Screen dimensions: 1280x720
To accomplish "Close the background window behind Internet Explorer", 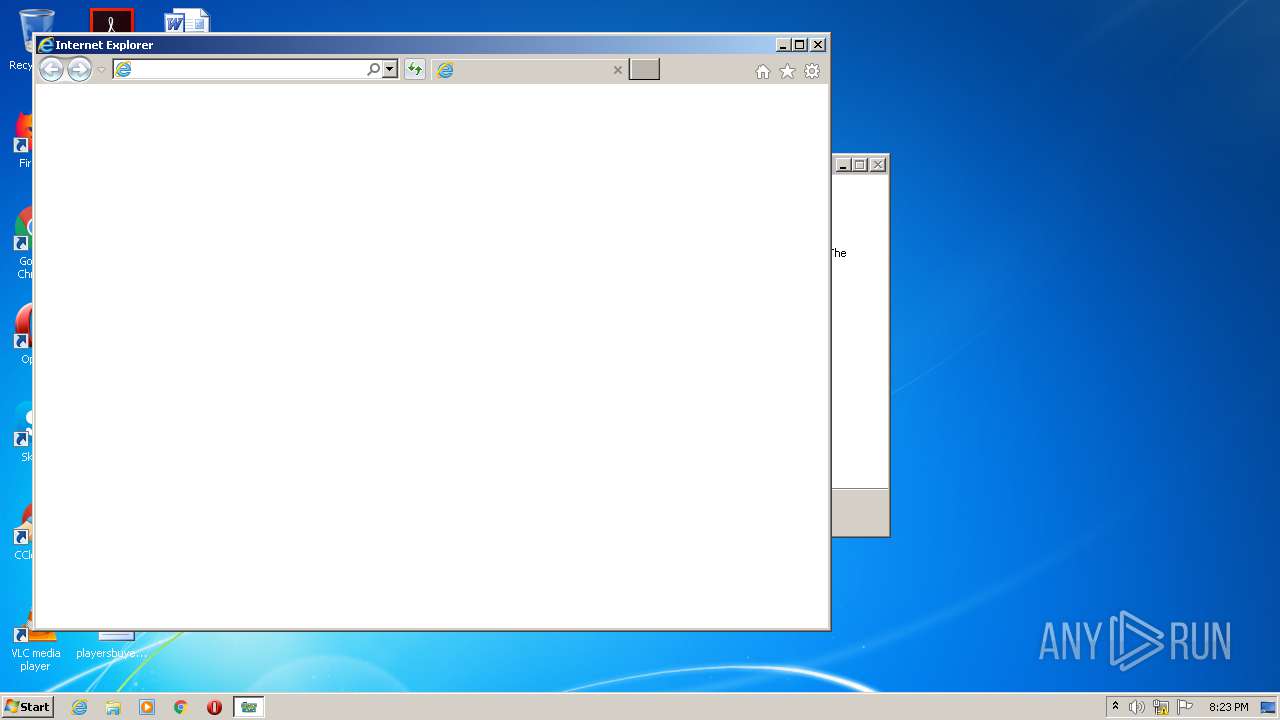I will click(878, 165).
